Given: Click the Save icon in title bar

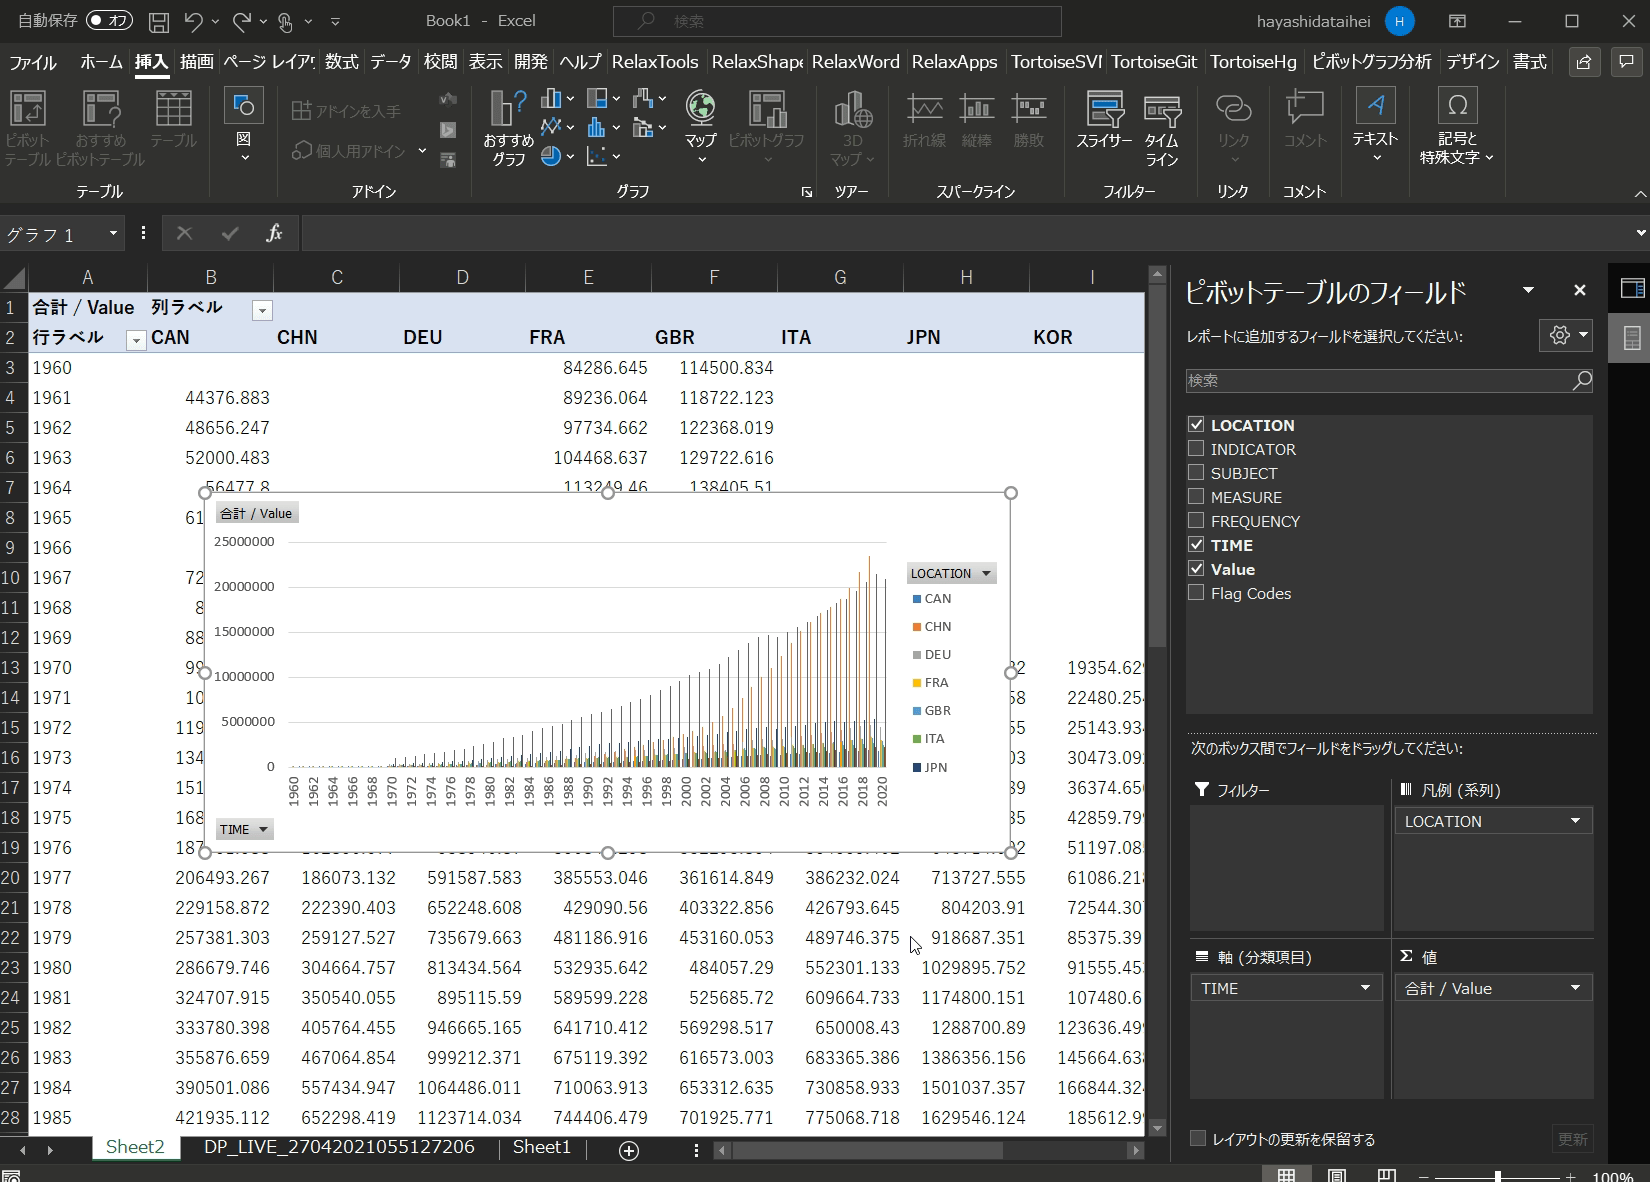Looking at the screenshot, I should (x=158, y=21).
